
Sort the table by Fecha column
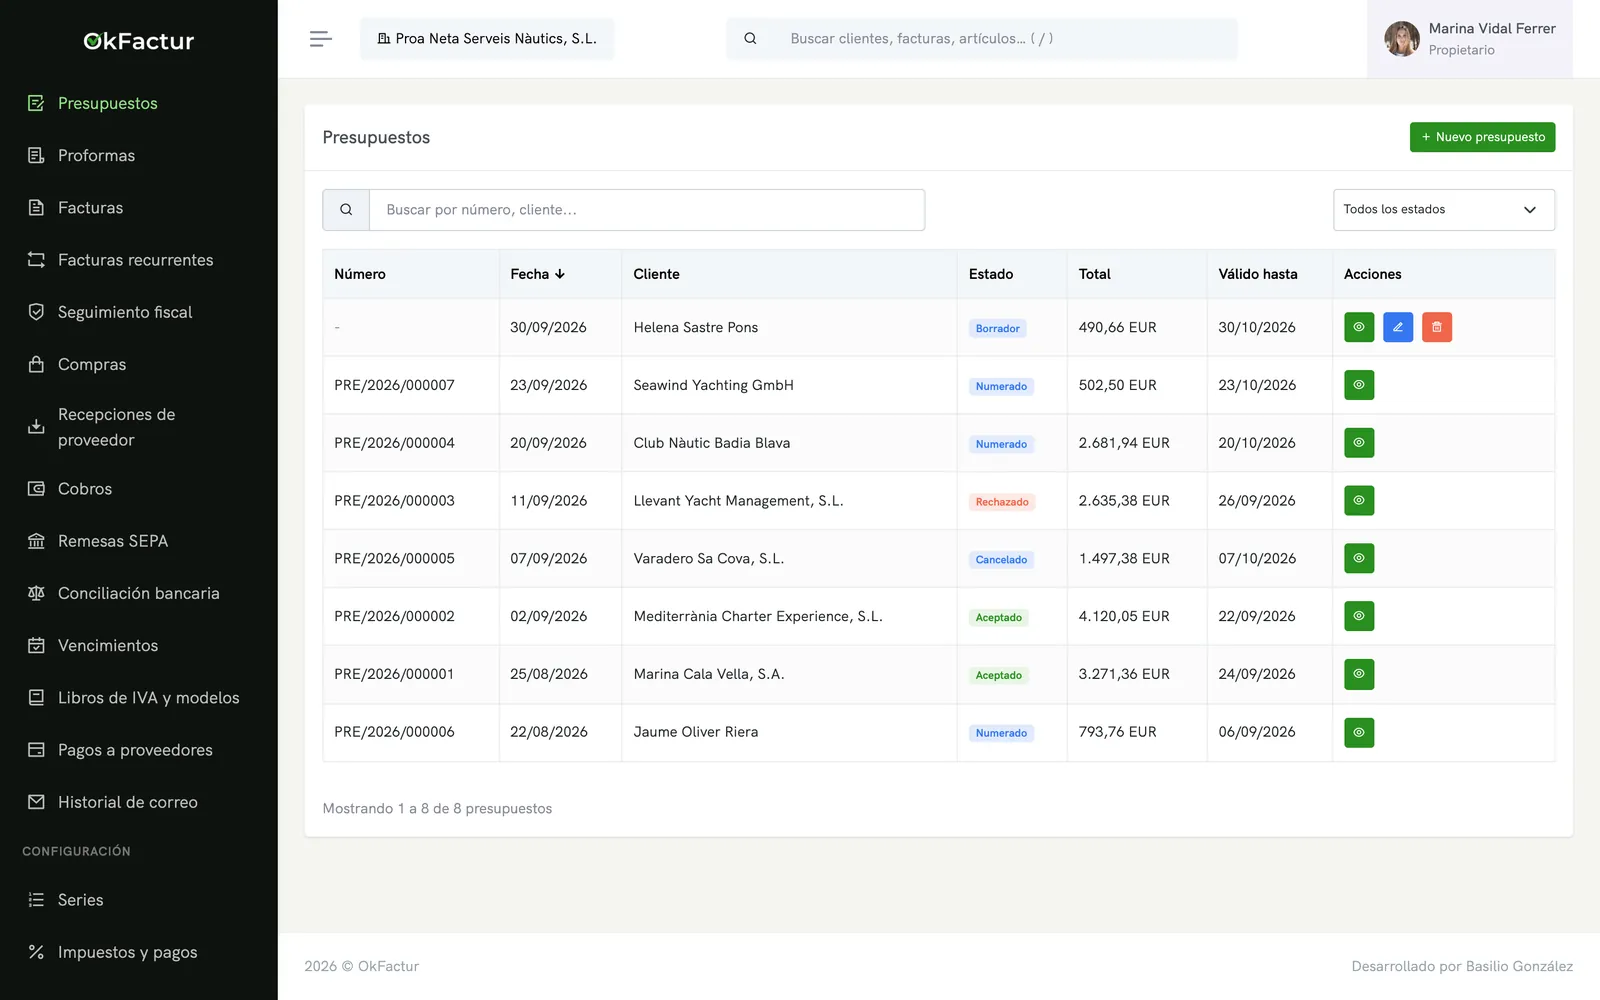[x=537, y=274]
